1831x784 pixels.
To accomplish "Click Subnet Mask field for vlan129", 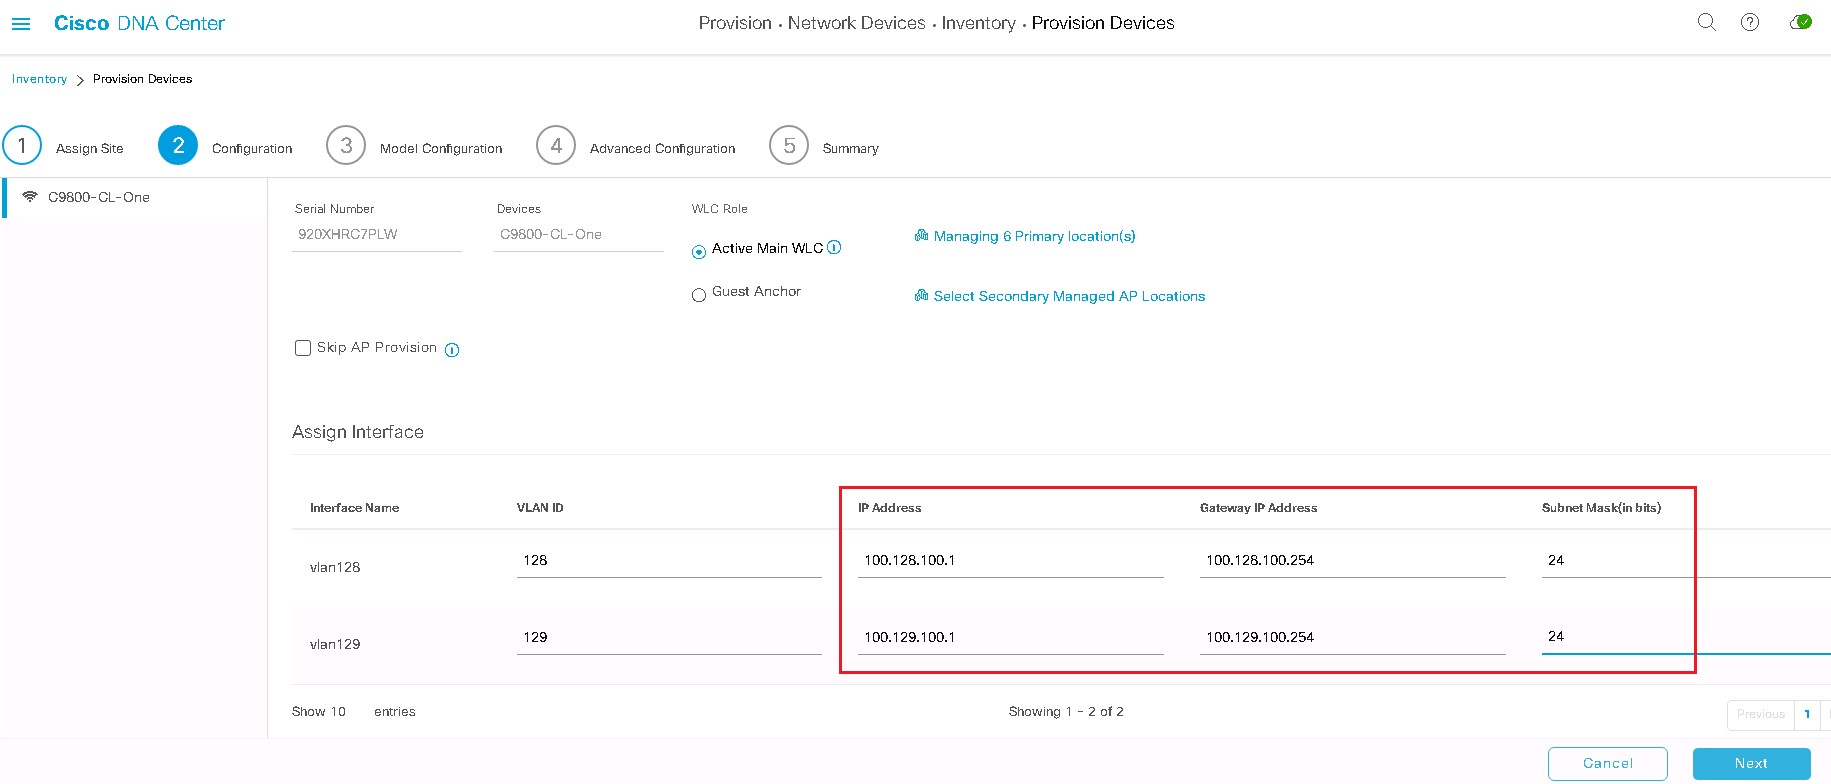I will tap(1686, 637).
